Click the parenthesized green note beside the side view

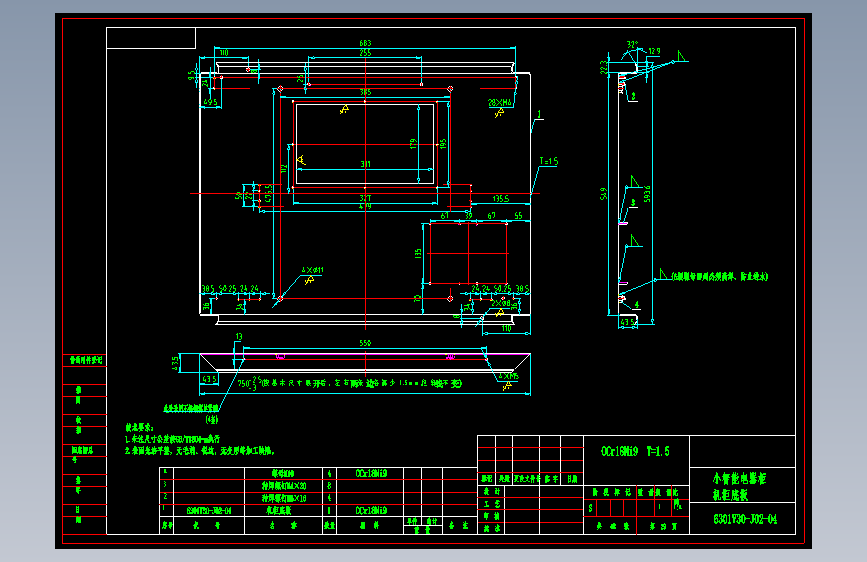pos(719,276)
